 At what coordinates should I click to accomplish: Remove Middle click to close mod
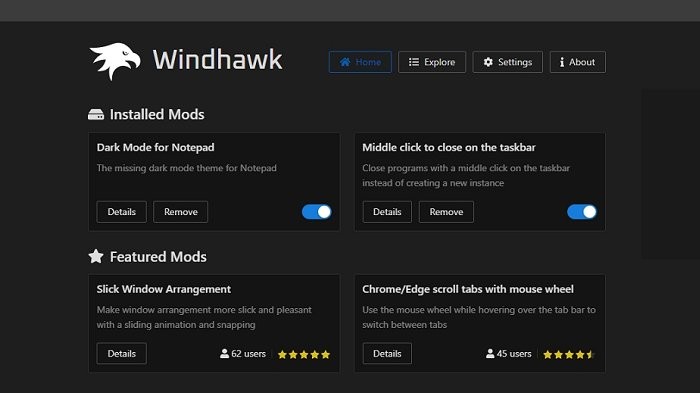click(446, 212)
